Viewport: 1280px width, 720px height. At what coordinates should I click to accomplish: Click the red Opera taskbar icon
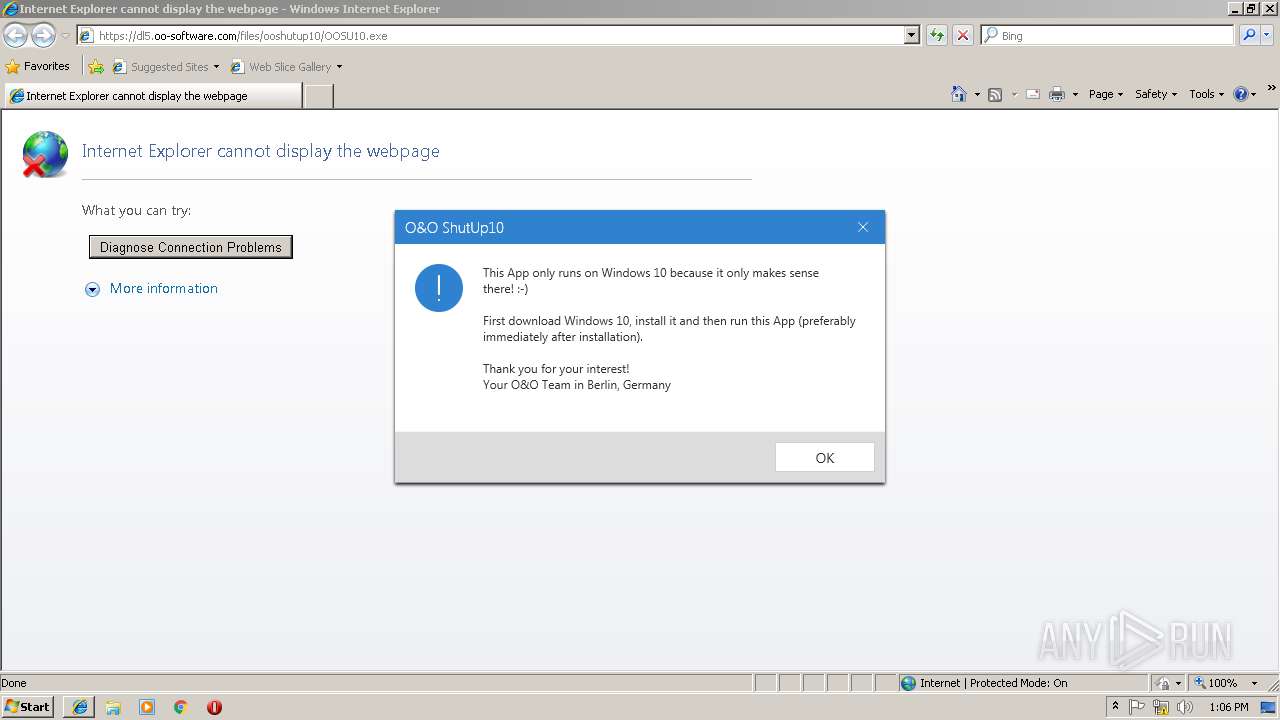(x=214, y=707)
